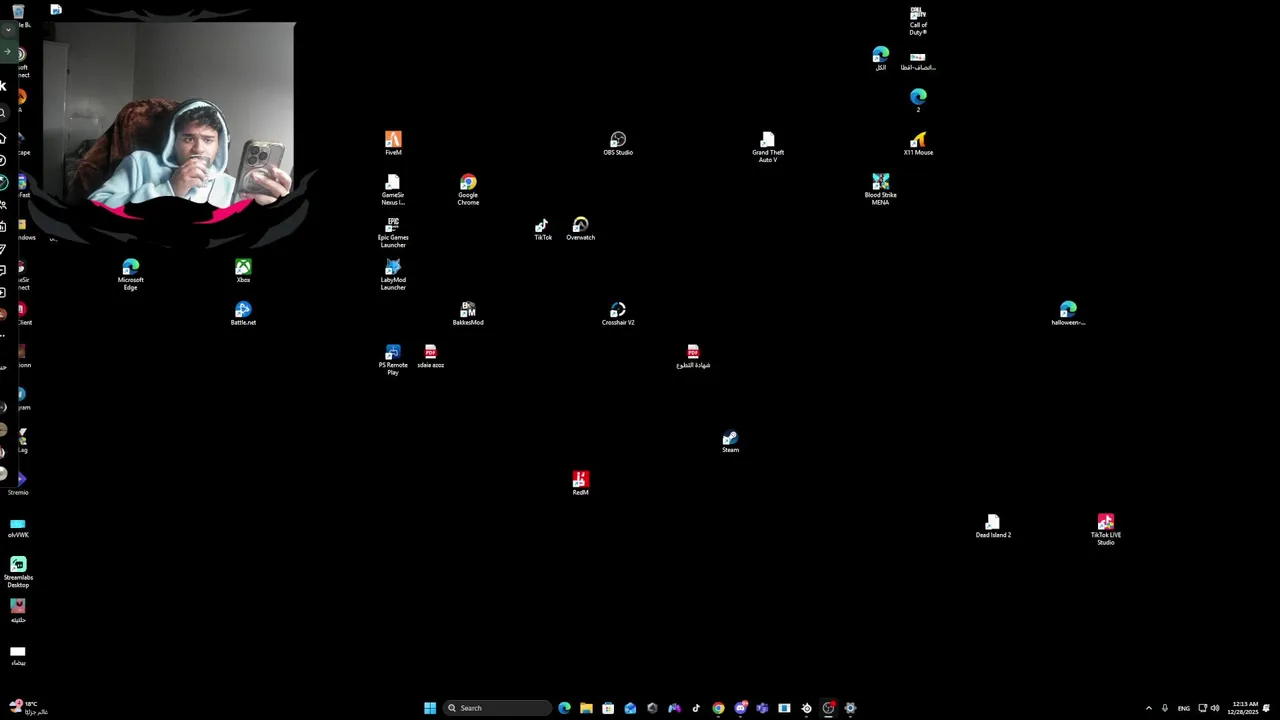Launch Battle.net from the desktop
This screenshot has width=1280, height=720.
pyautogui.click(x=243, y=314)
